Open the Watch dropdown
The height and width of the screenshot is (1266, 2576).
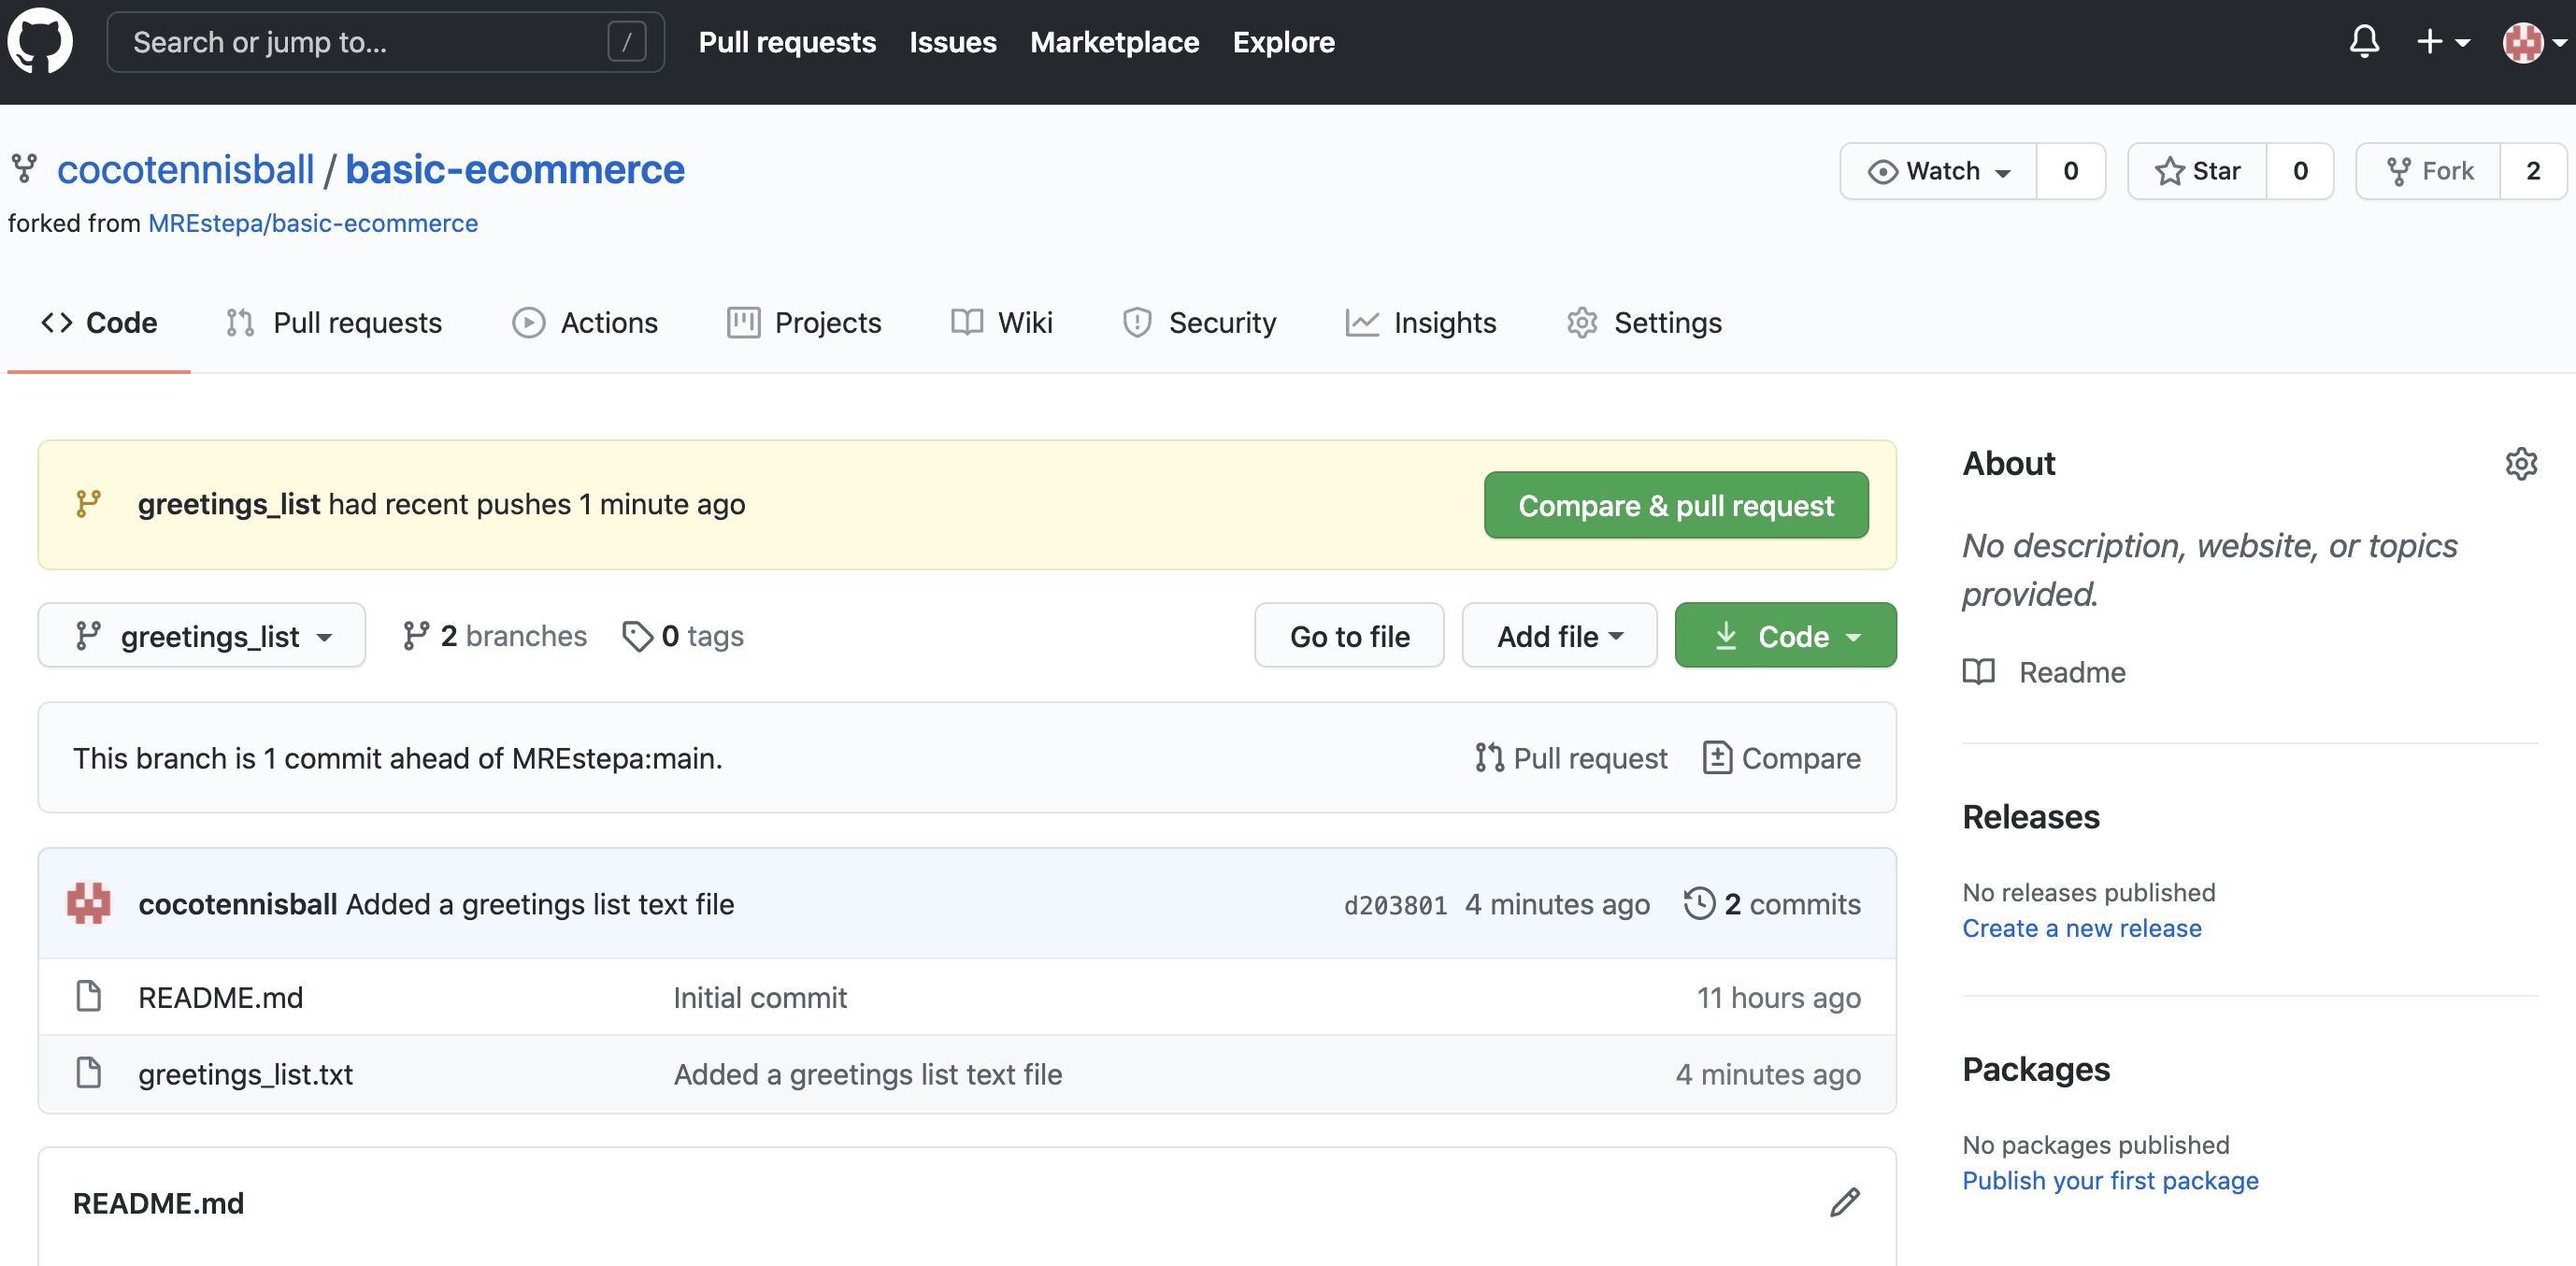click(x=1938, y=171)
